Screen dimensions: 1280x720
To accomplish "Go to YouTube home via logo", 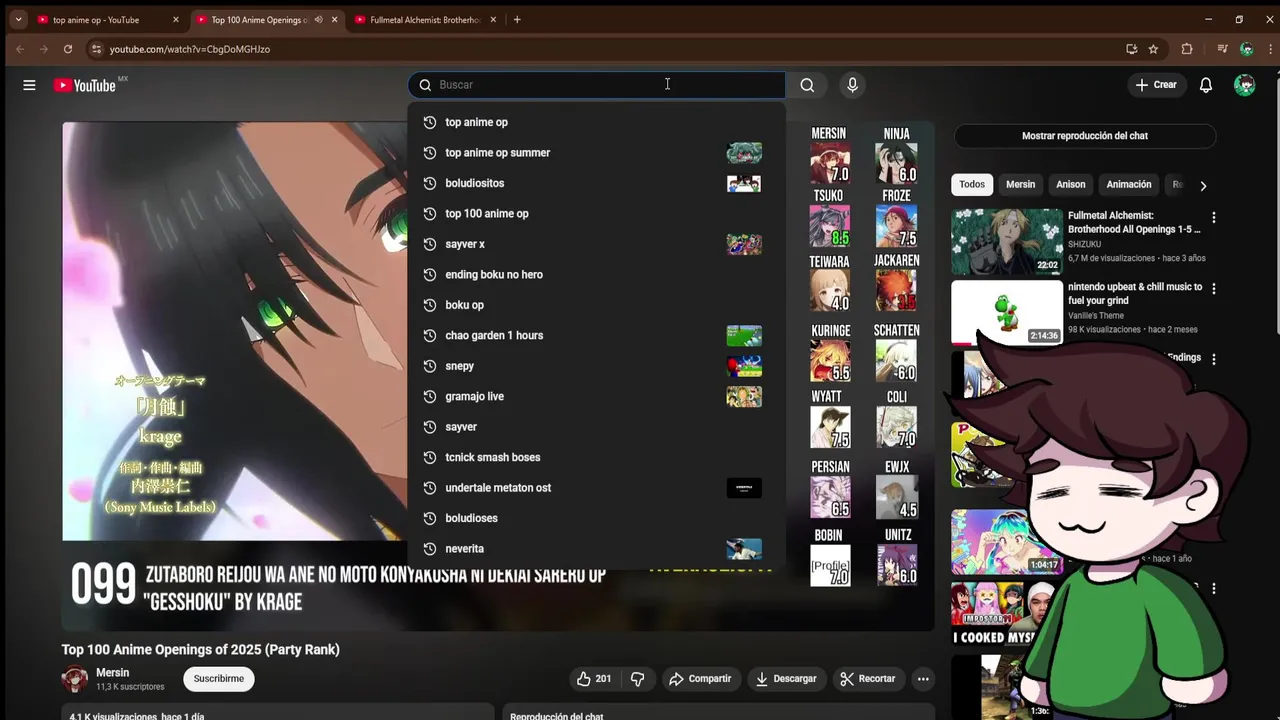I will click(85, 85).
